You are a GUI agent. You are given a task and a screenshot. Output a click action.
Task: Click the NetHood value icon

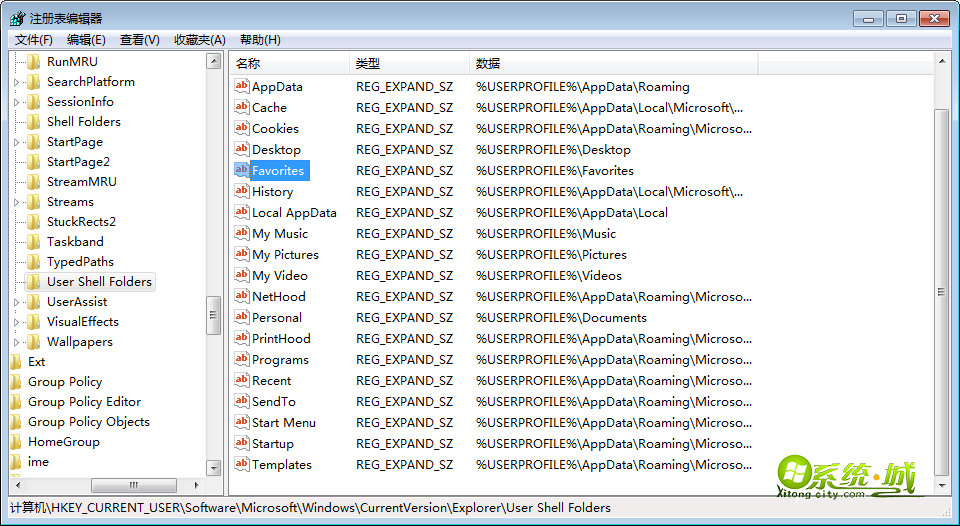[x=242, y=296]
